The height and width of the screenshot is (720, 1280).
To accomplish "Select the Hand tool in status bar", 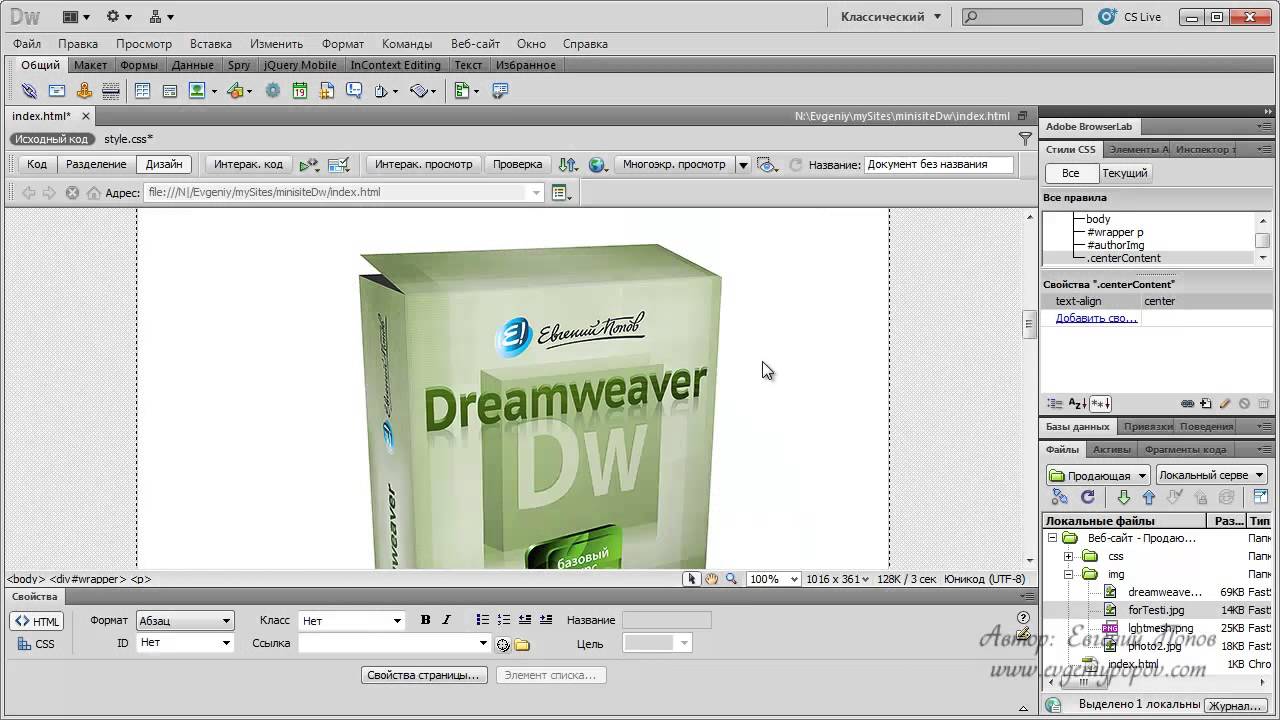I will point(711,579).
